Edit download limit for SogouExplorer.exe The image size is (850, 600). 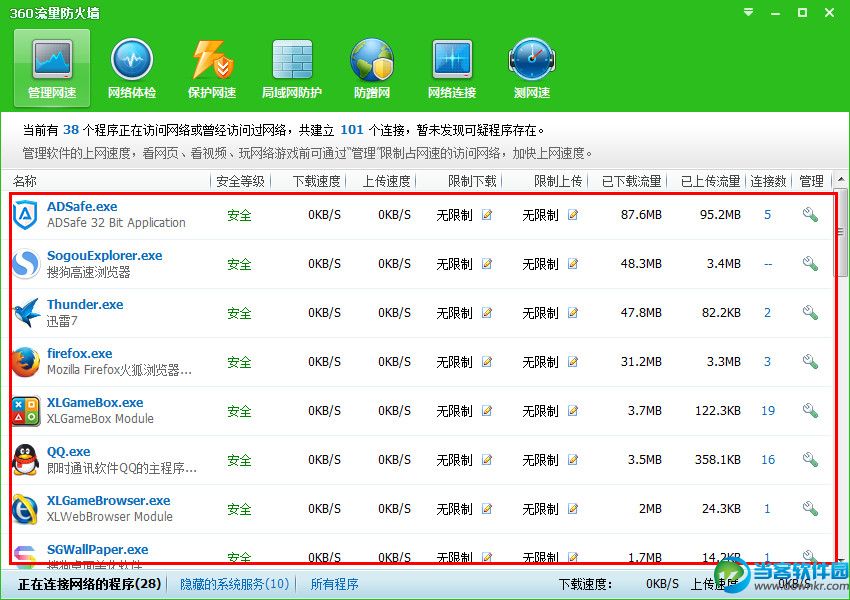coord(487,263)
